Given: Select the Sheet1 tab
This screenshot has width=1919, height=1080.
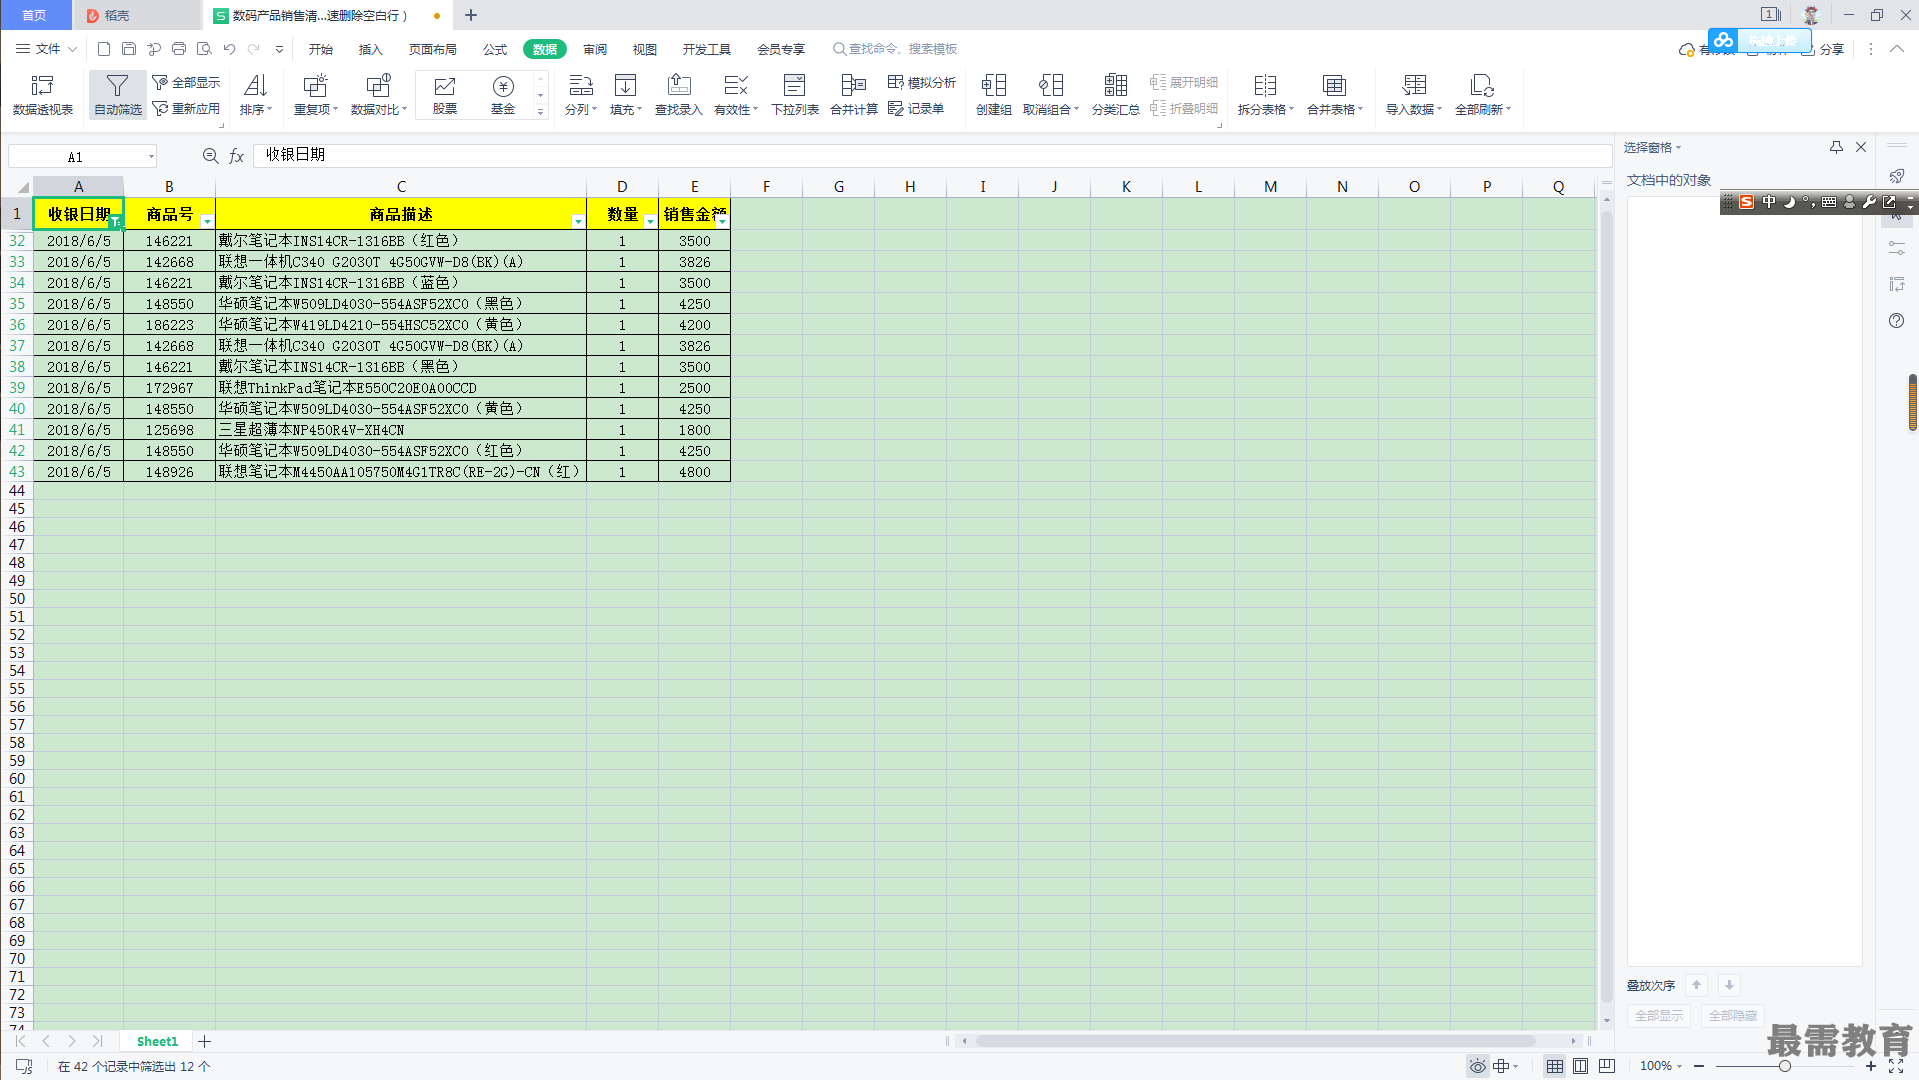Looking at the screenshot, I should pos(157,1041).
